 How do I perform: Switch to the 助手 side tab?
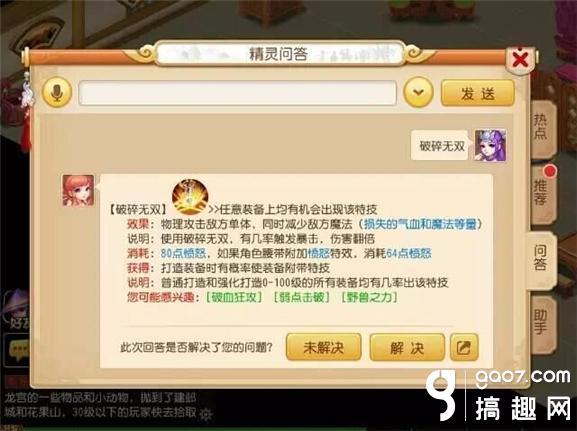(541, 322)
